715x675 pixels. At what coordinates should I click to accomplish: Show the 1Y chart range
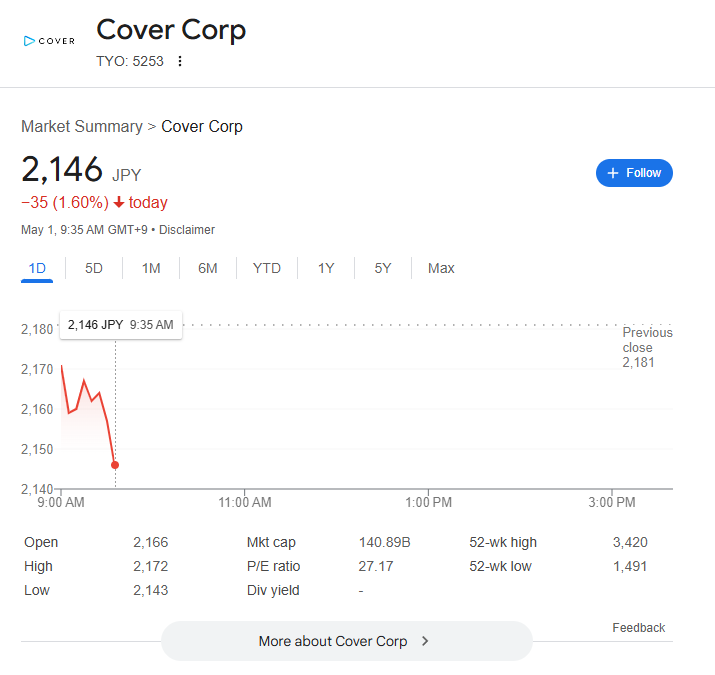[x=326, y=268]
